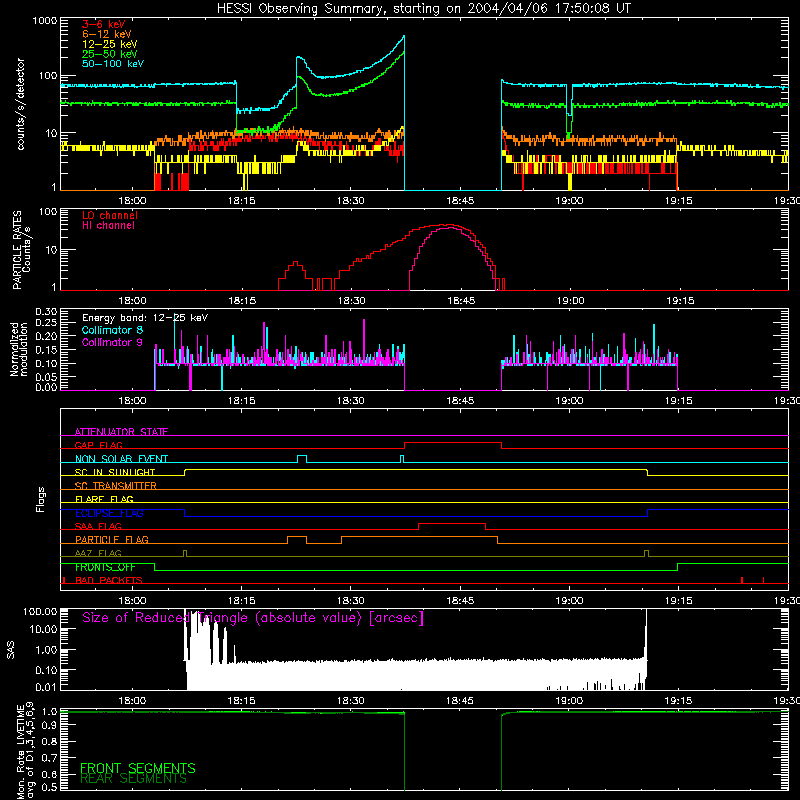Image resolution: width=800 pixels, height=800 pixels.
Task: Click the Energy band: 12-25 keV label
Action: click(145, 318)
